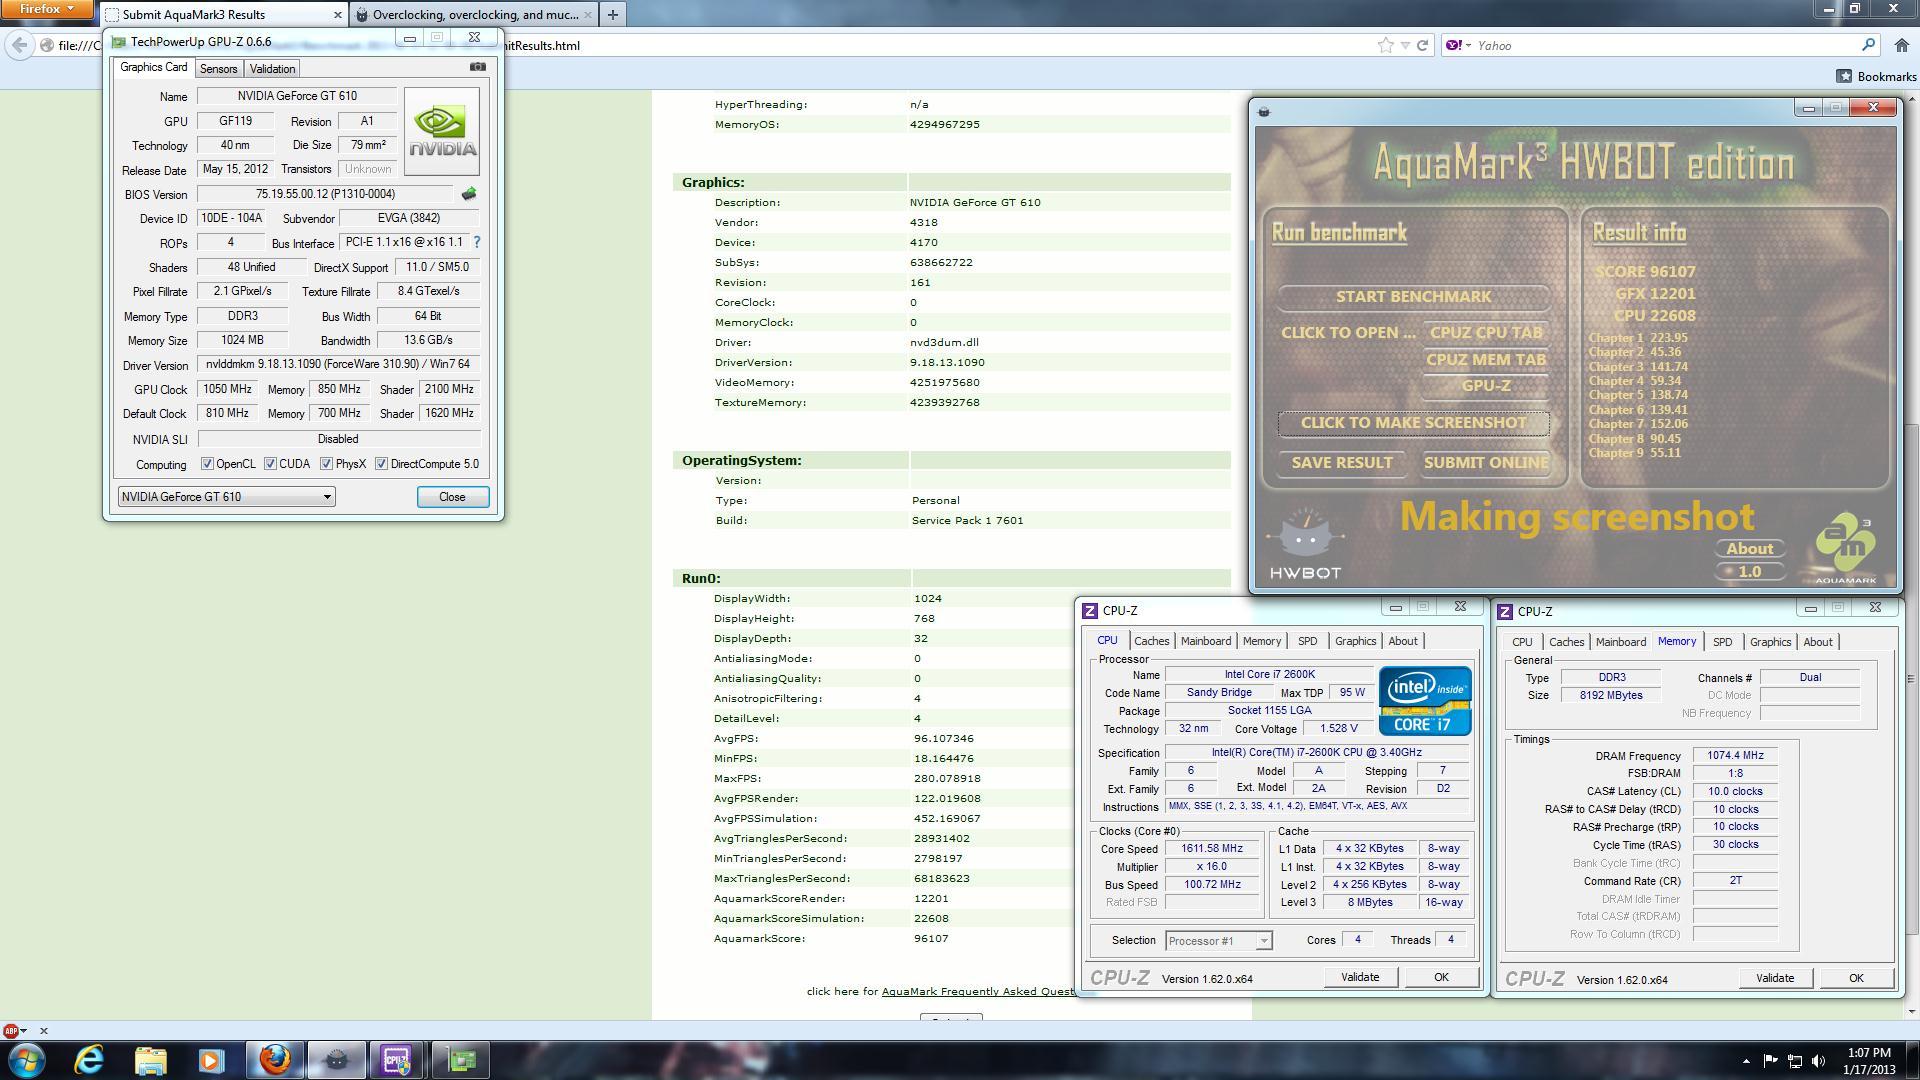Toggle the CUDA checkbox

(270, 464)
